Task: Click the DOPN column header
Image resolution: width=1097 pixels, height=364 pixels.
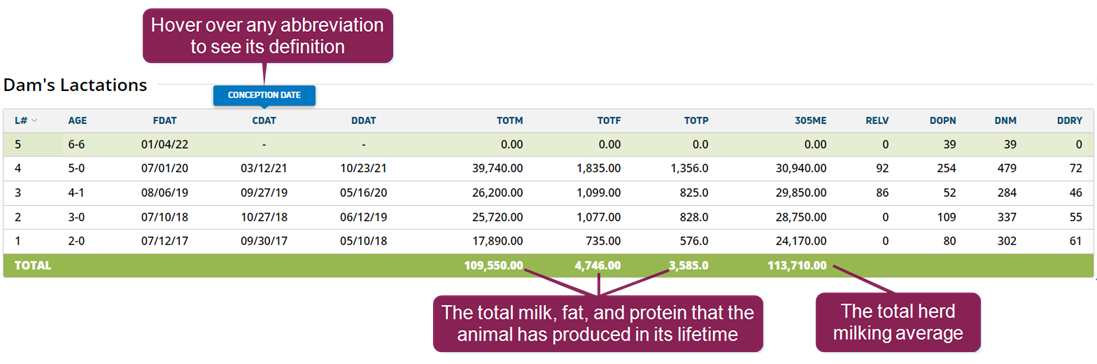Action: [x=943, y=120]
